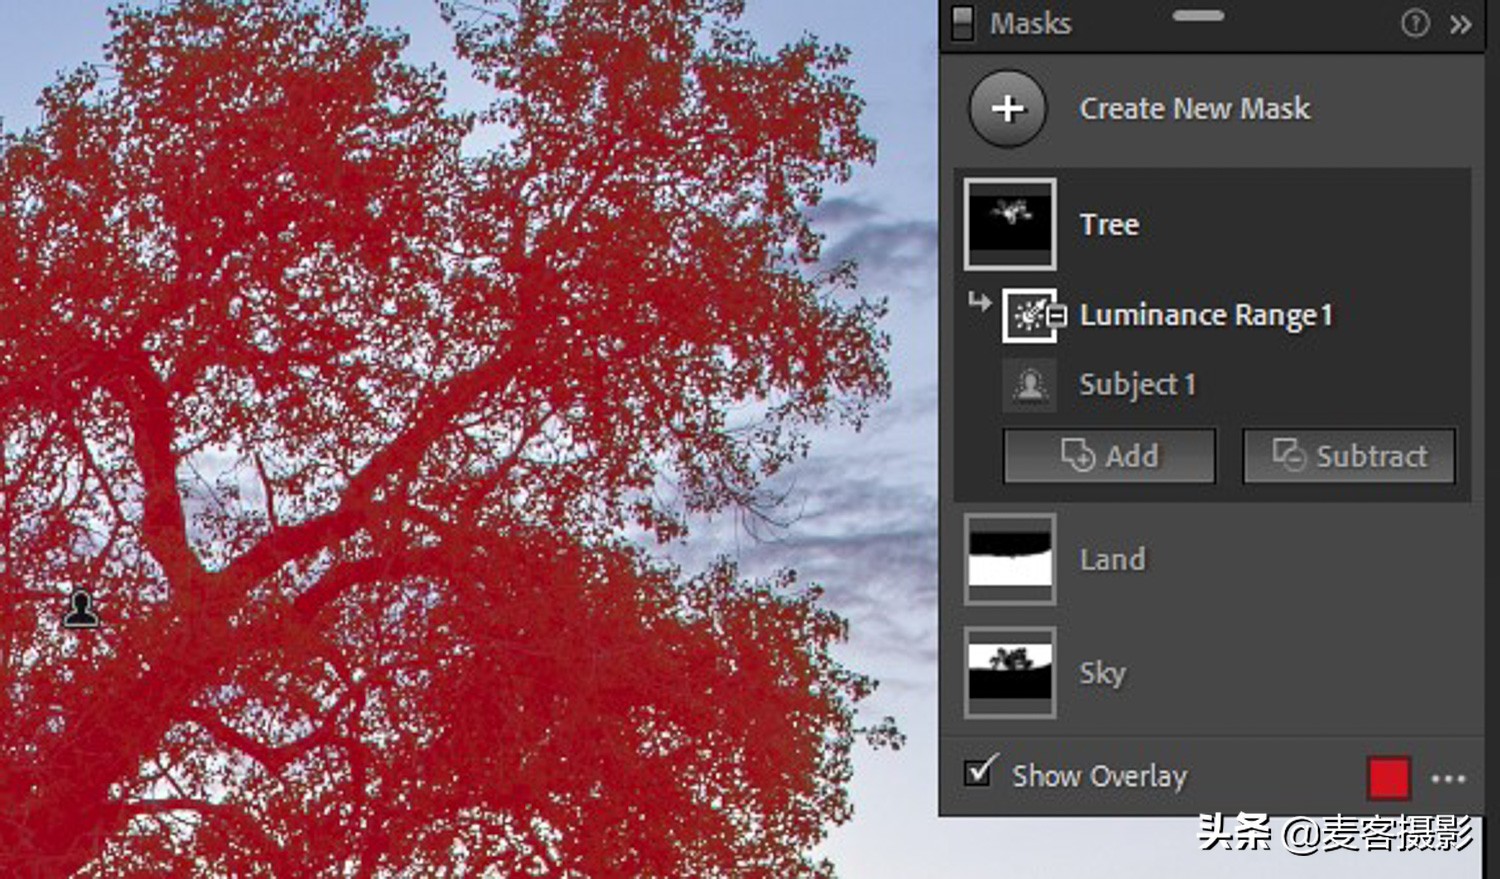Click the subject mask pin on the tree
Screen dimensions: 1500x879
(x=81, y=608)
